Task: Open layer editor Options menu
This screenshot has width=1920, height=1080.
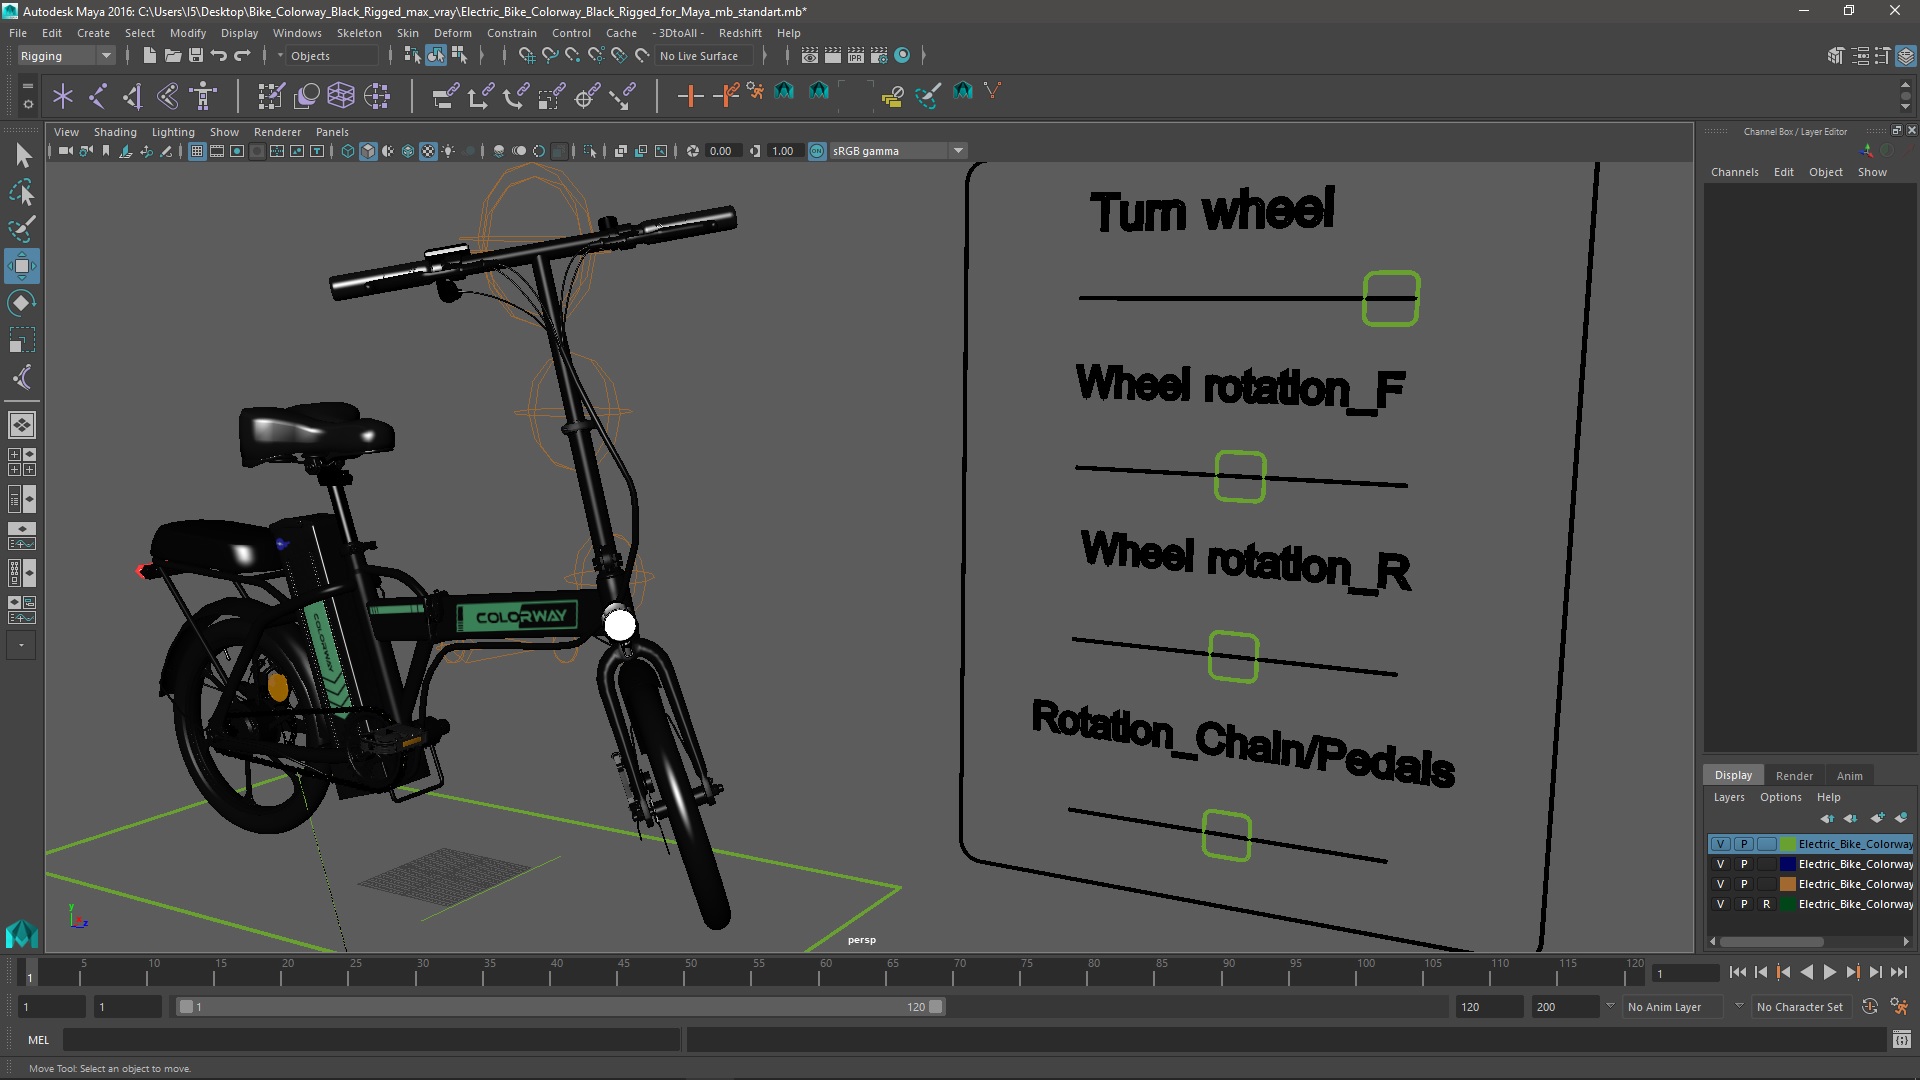Action: click(x=1781, y=797)
